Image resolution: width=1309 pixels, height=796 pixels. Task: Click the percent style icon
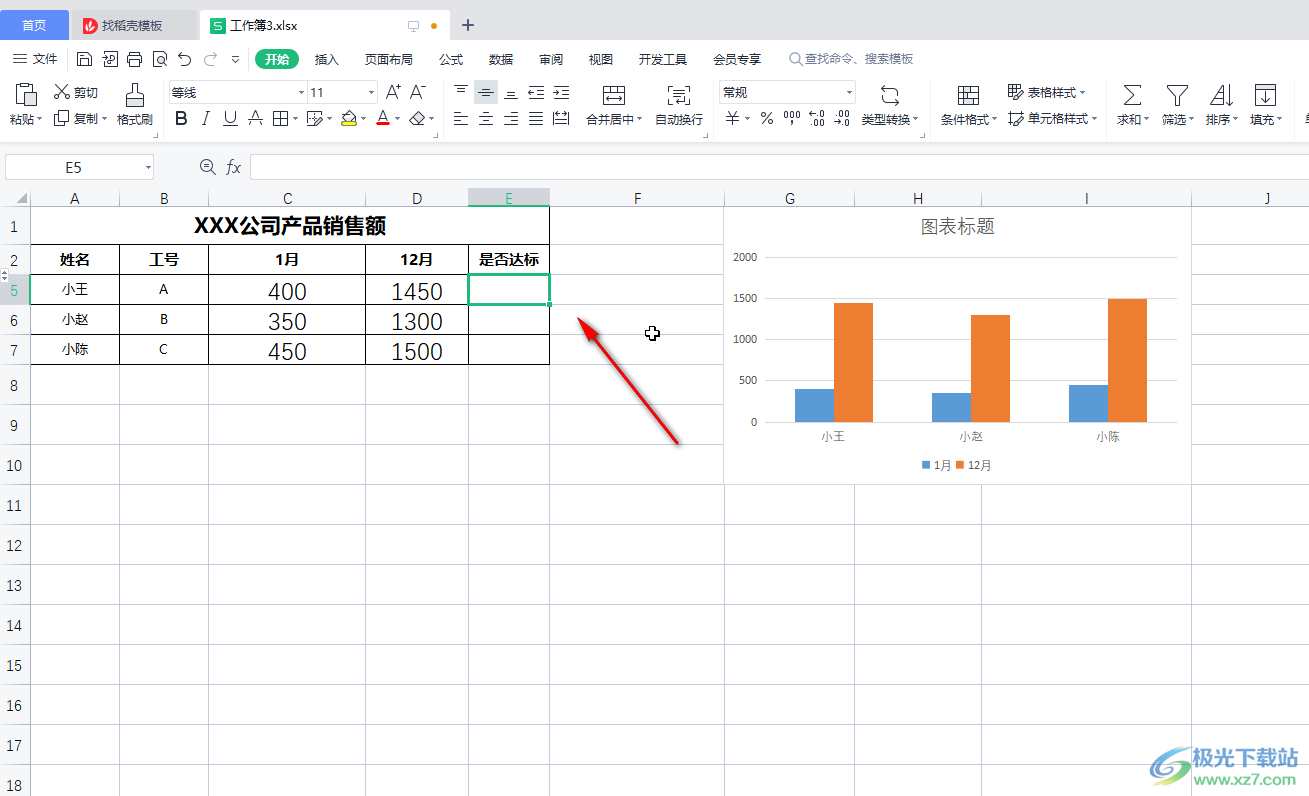click(767, 119)
